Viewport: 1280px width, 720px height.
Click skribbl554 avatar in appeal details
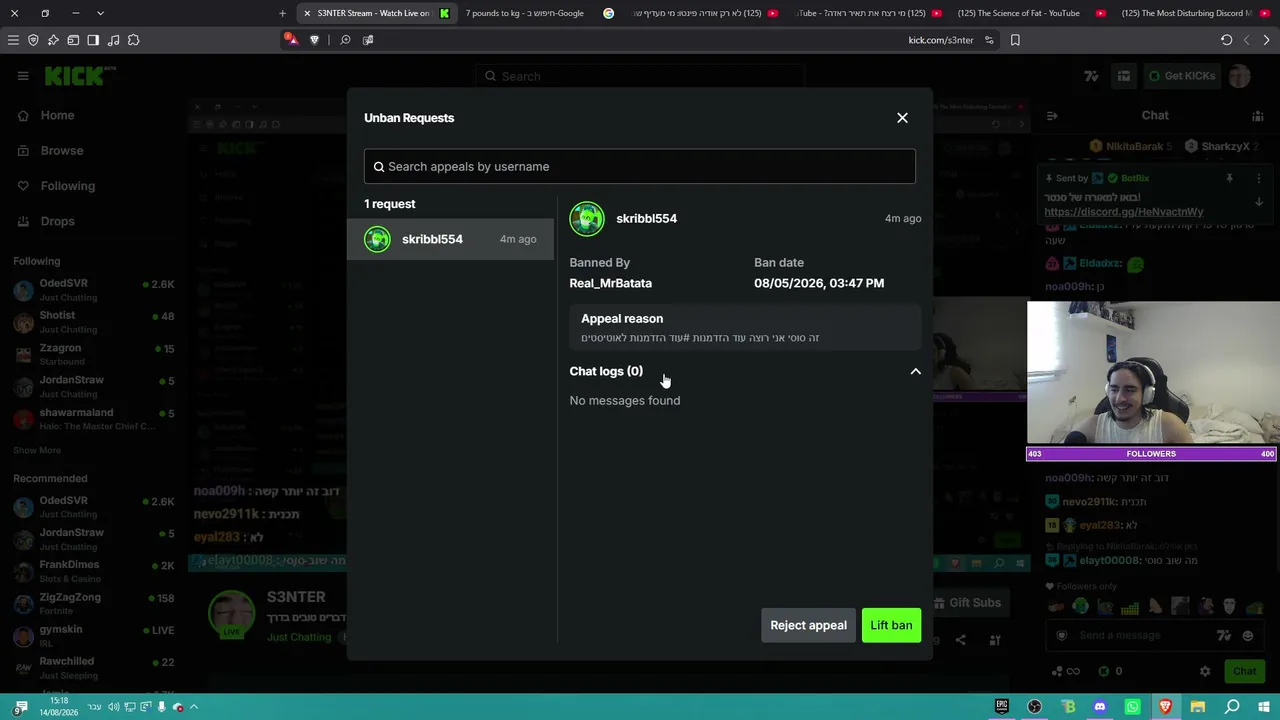tap(587, 218)
